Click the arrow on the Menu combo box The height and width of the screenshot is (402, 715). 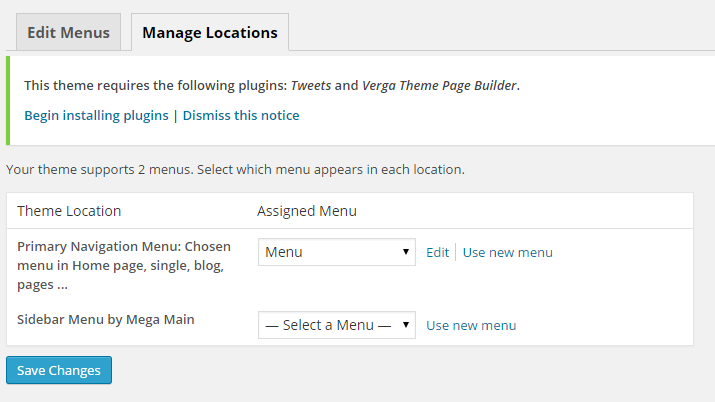[405, 252]
